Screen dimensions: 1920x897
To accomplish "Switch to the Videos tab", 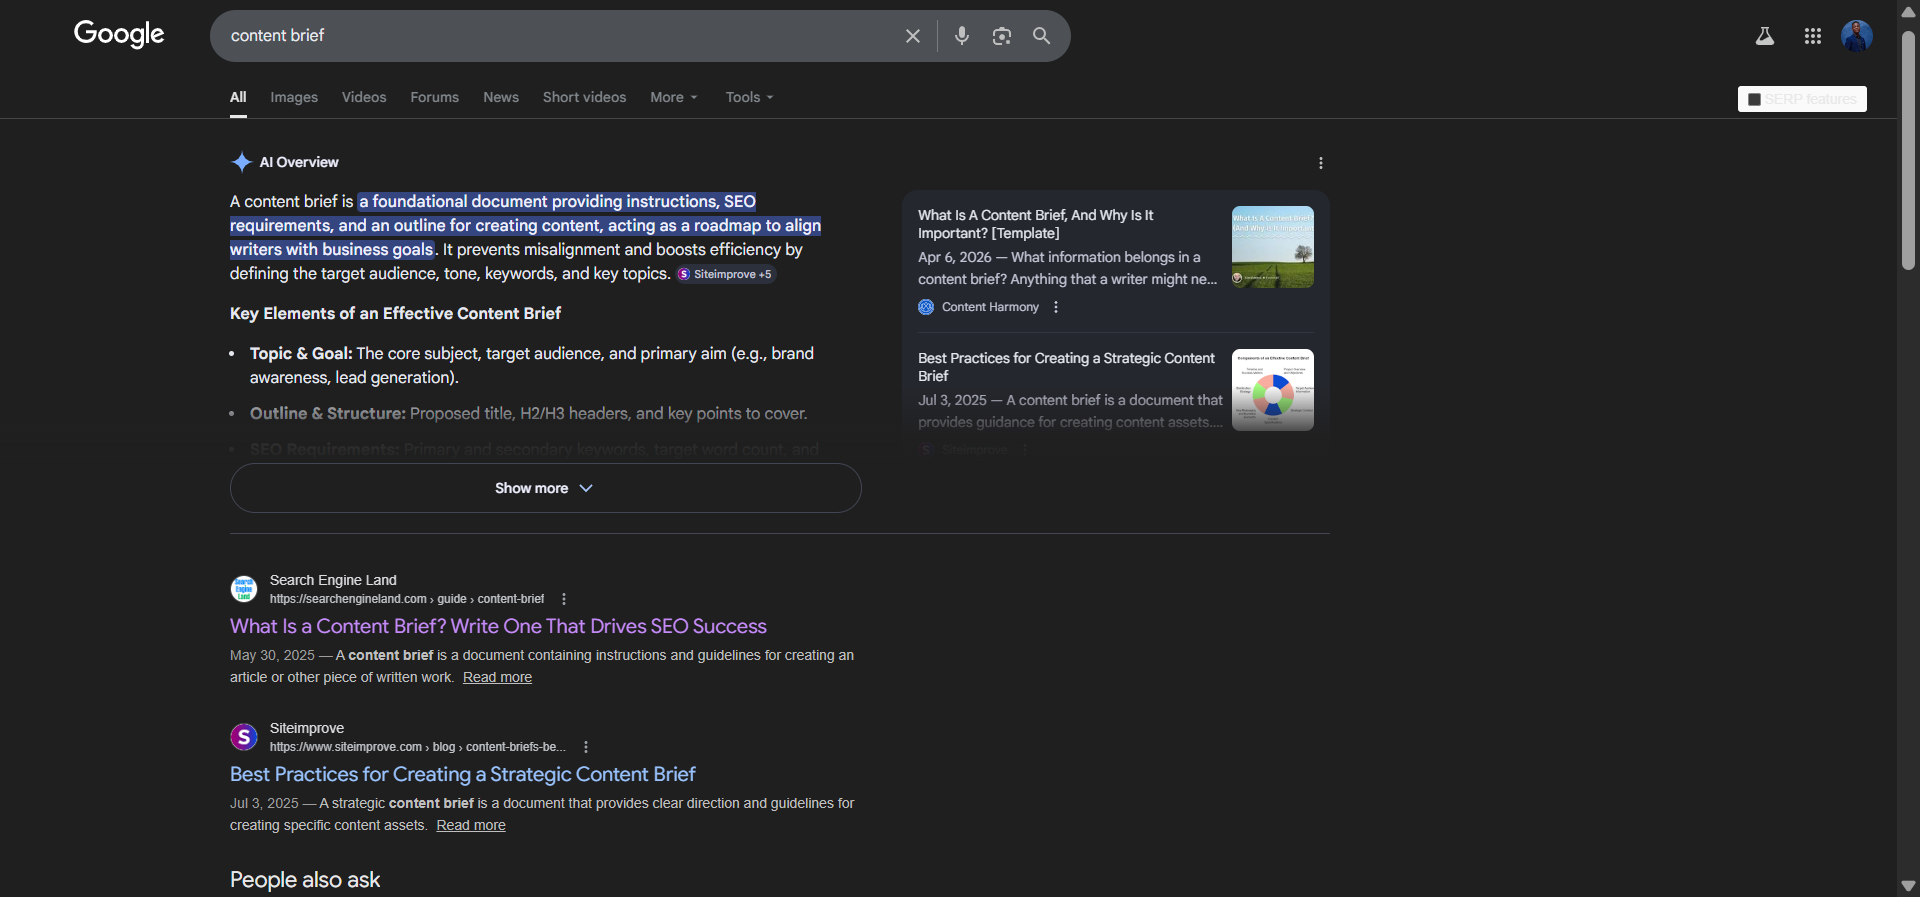I will point(364,97).
